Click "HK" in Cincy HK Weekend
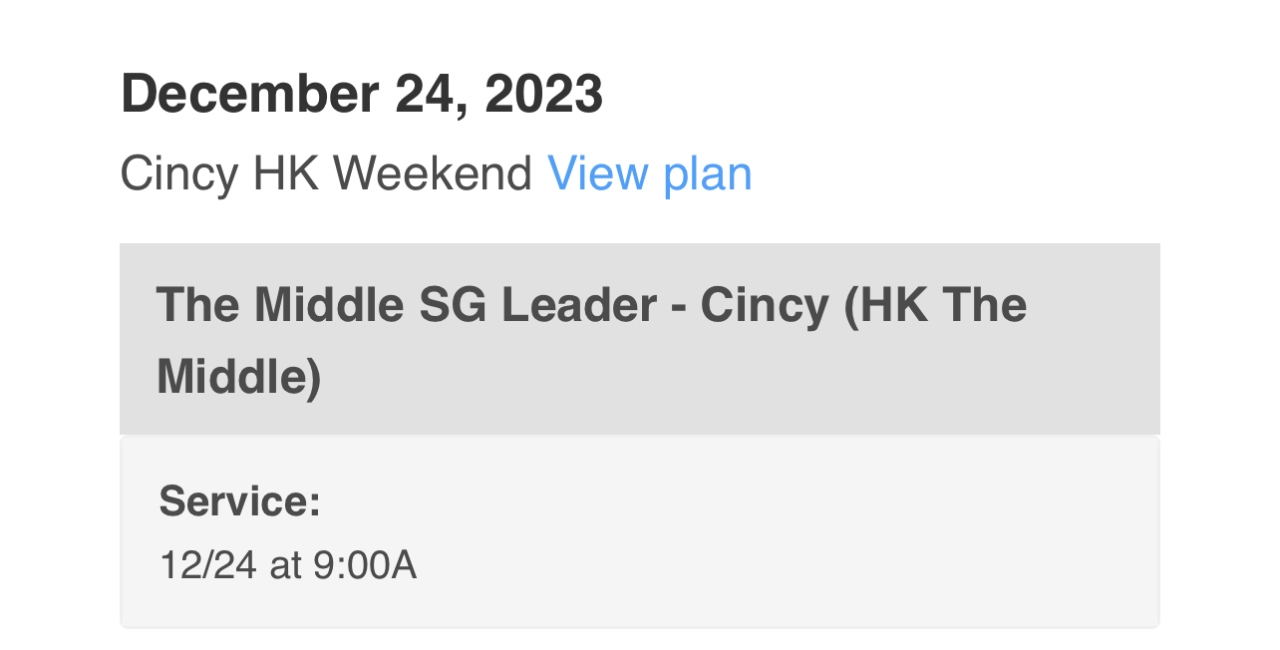 285,174
